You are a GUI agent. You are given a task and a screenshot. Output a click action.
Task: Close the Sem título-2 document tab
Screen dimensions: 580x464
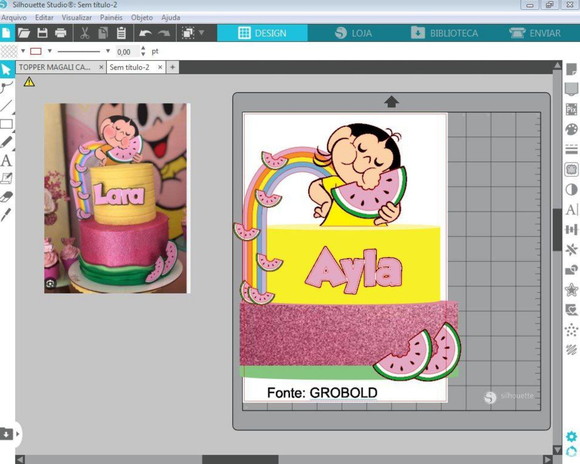click(160, 67)
